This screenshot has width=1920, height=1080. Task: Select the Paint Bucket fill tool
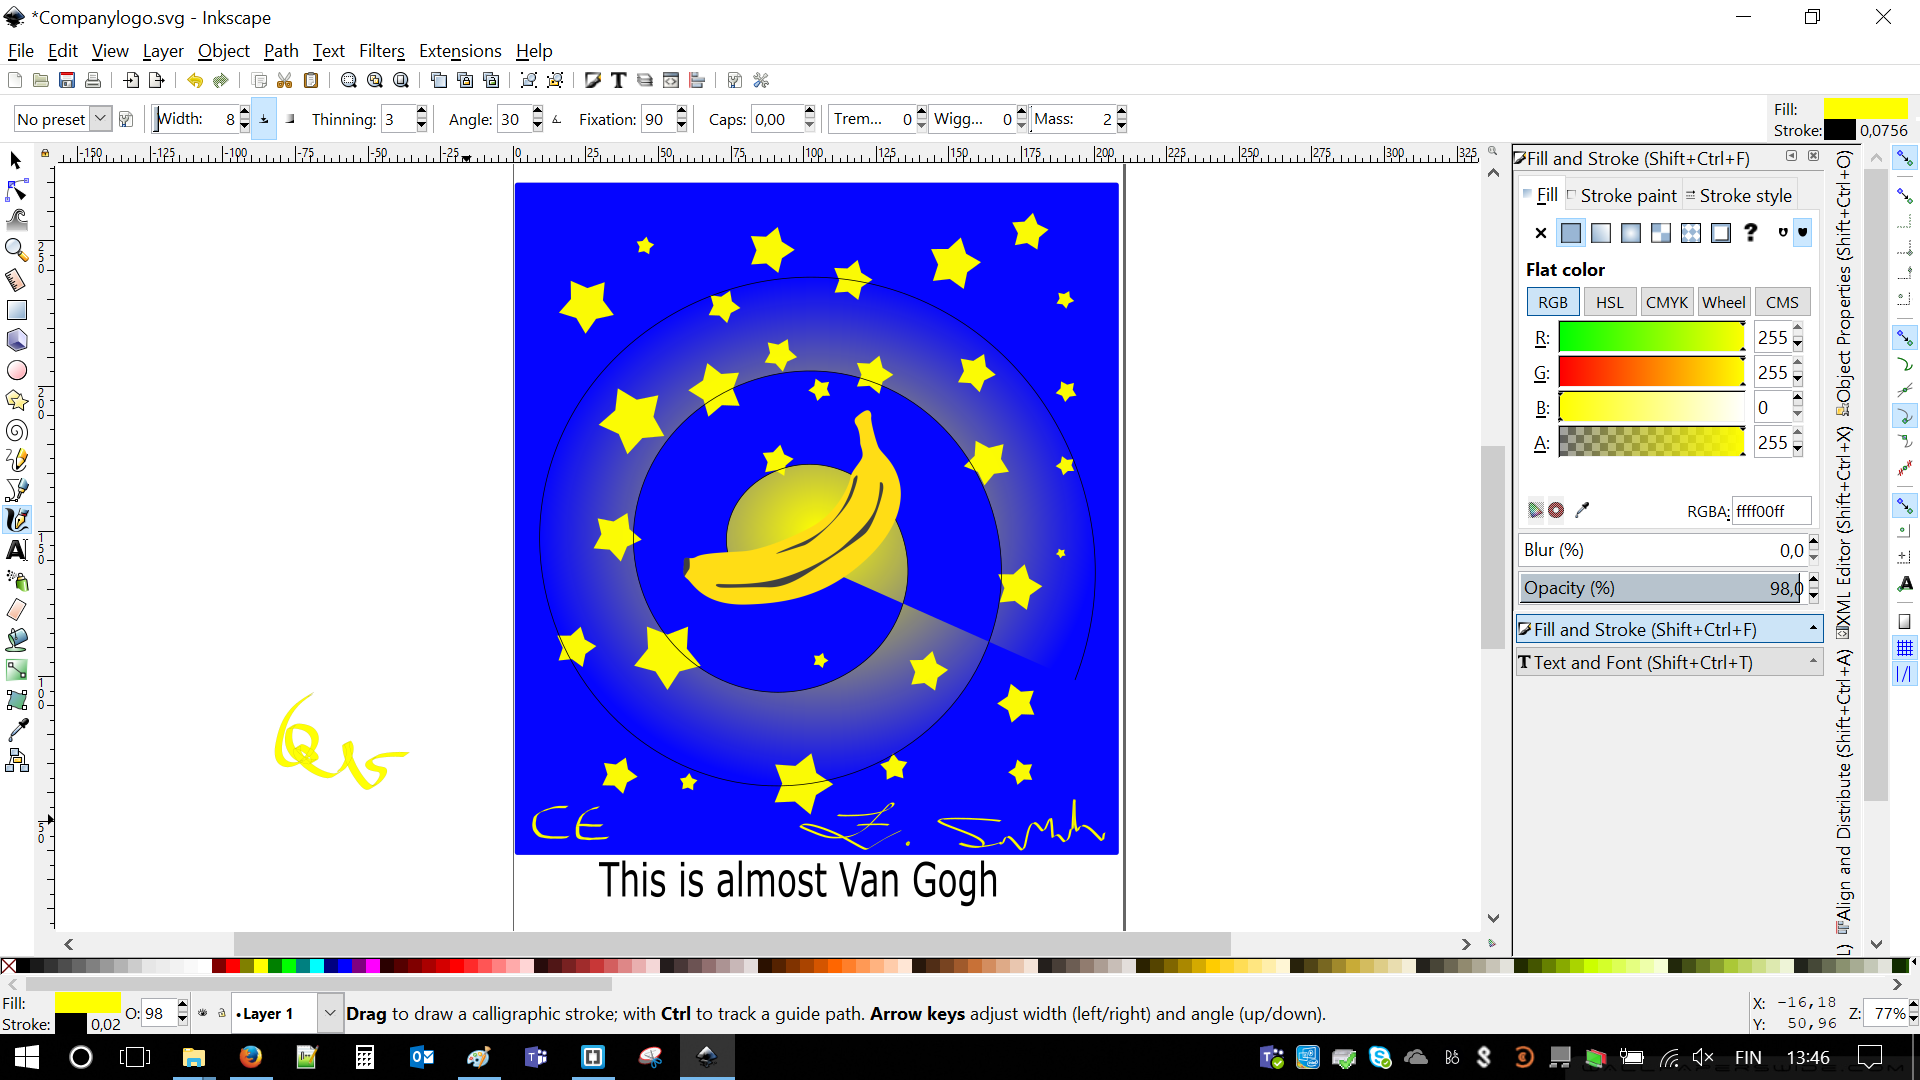(16, 640)
